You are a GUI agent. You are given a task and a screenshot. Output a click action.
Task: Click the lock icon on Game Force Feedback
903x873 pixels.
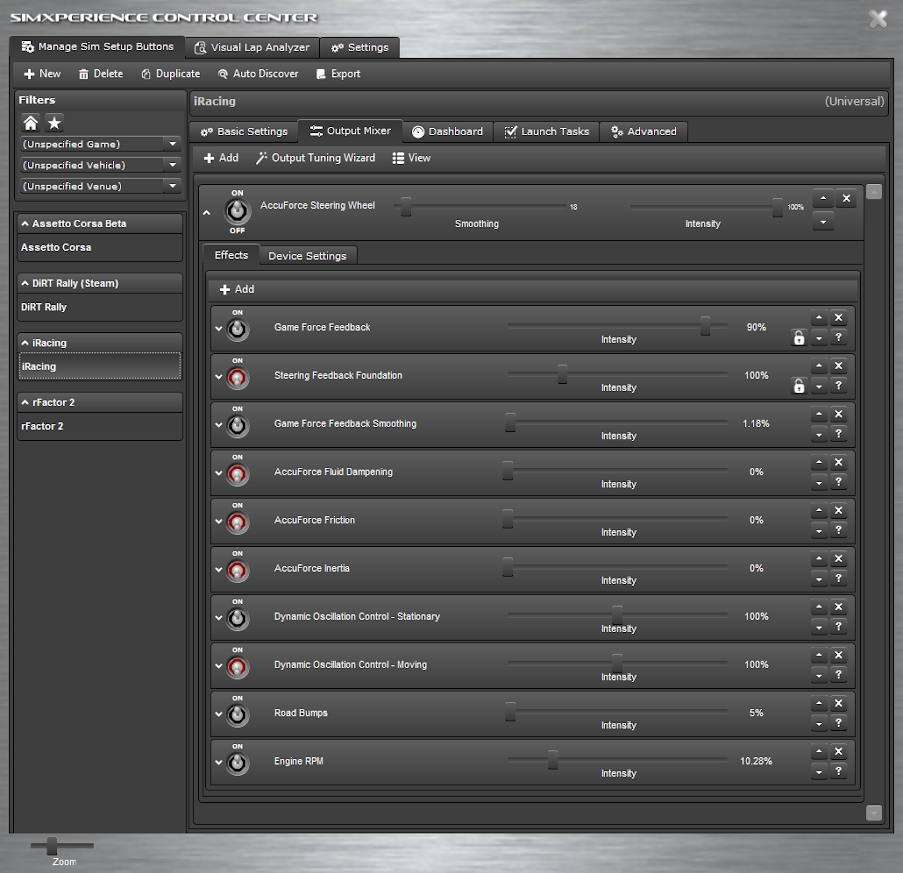[798, 337]
